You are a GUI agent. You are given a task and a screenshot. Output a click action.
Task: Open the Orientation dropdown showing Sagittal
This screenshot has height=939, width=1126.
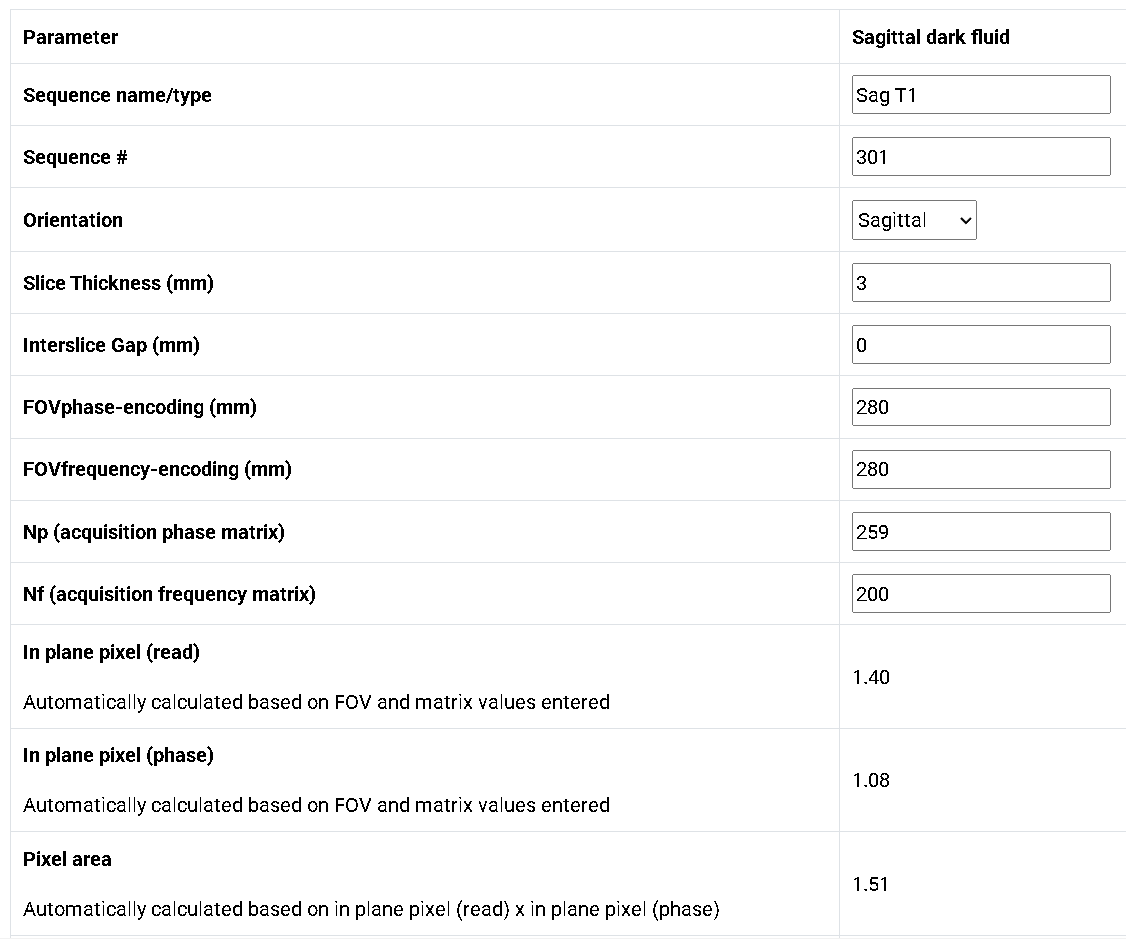[x=913, y=220]
